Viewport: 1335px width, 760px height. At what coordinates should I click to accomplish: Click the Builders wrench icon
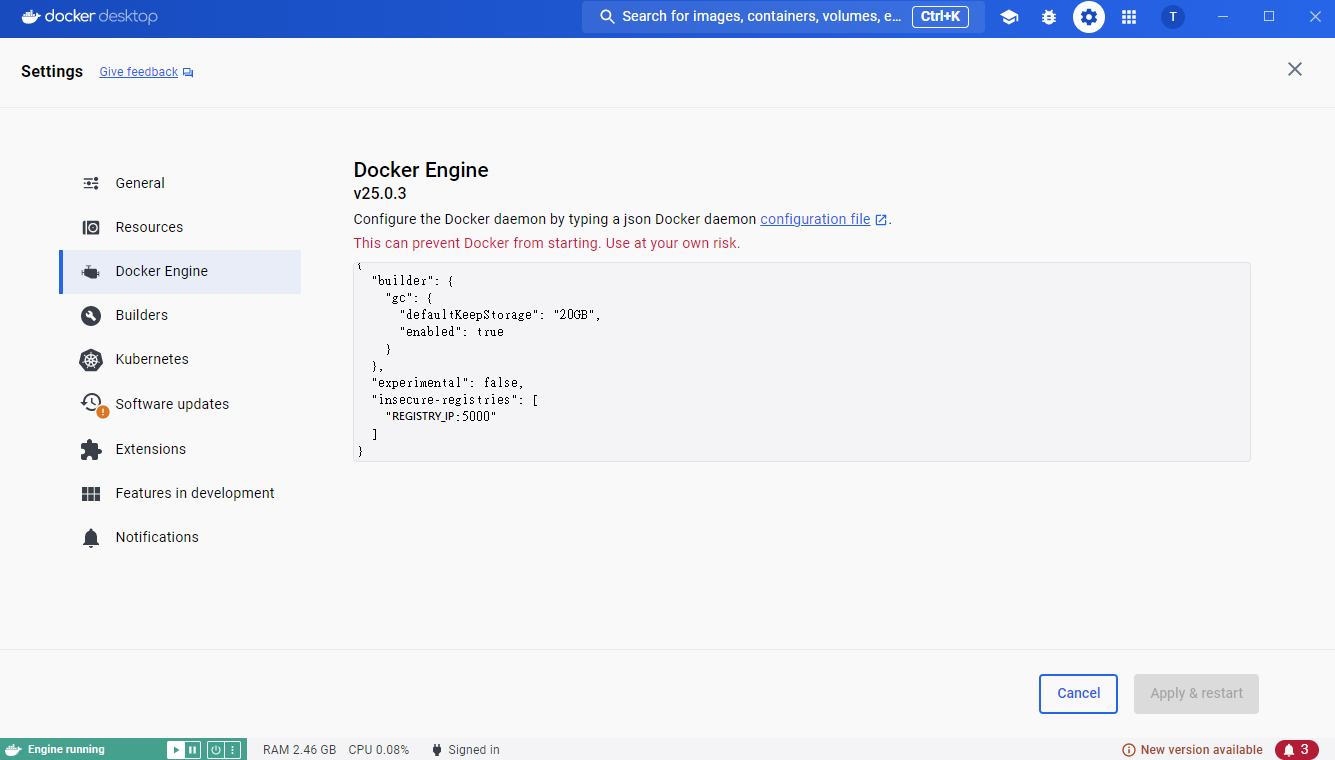[91, 315]
